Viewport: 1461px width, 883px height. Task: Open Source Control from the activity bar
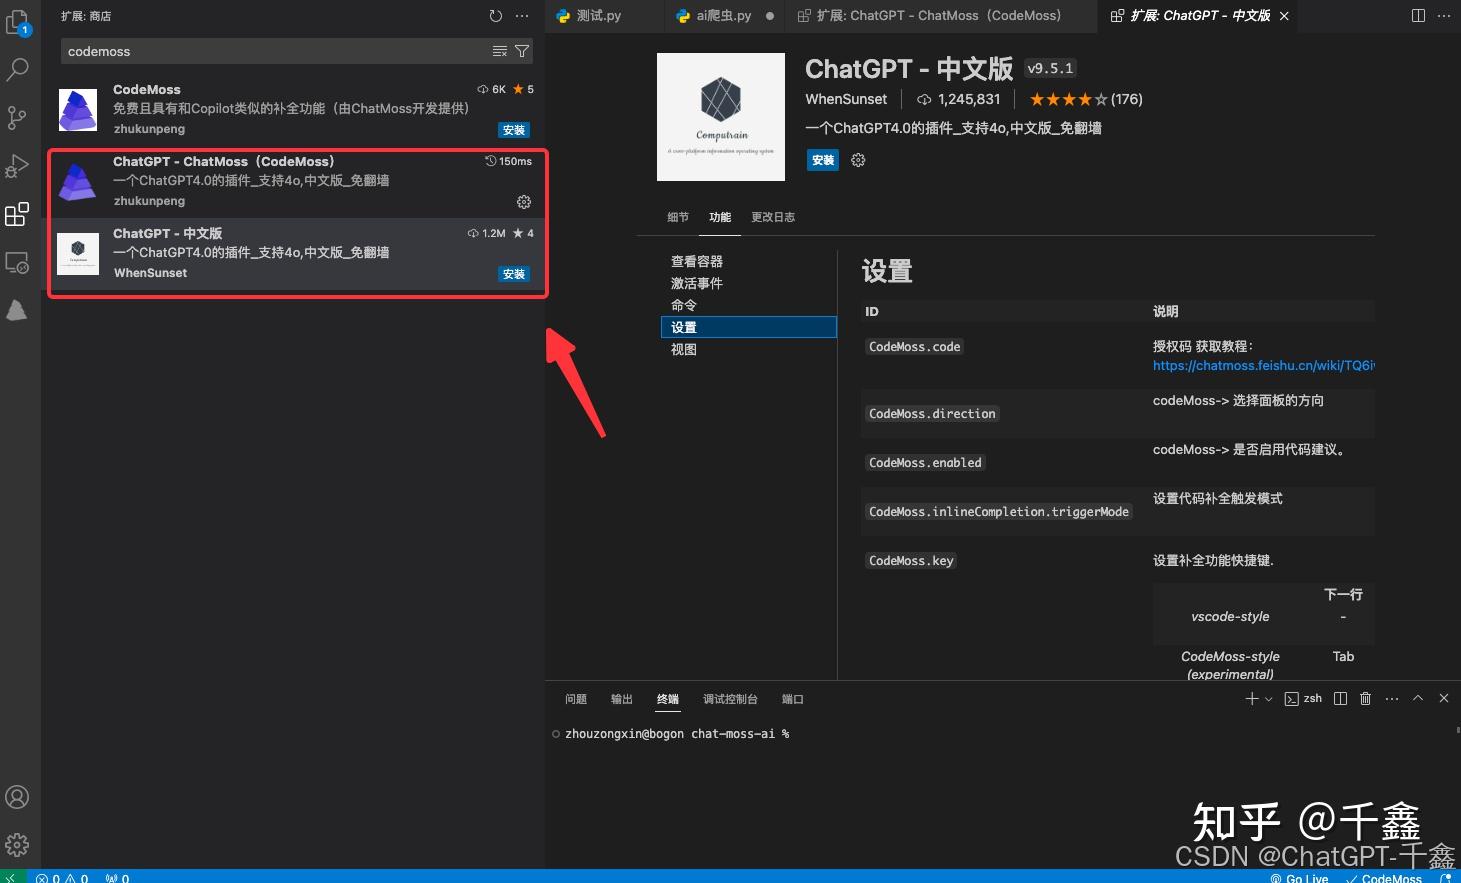click(x=17, y=117)
